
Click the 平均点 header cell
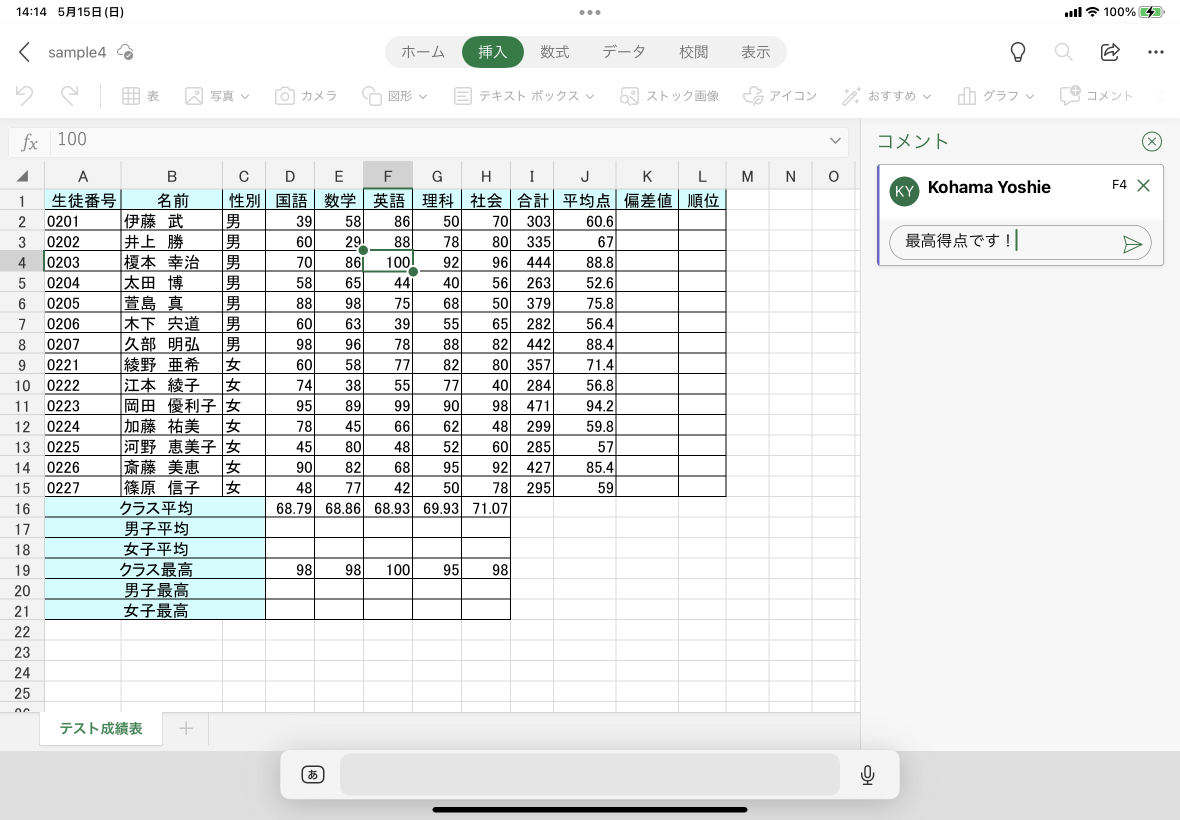[x=585, y=200]
